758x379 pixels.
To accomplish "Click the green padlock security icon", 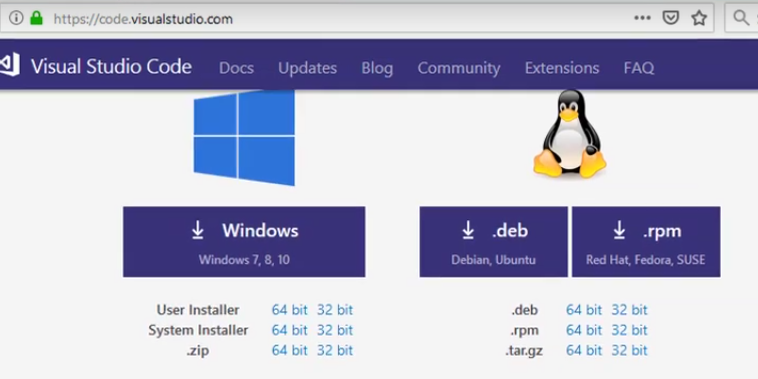I will click(x=36, y=18).
